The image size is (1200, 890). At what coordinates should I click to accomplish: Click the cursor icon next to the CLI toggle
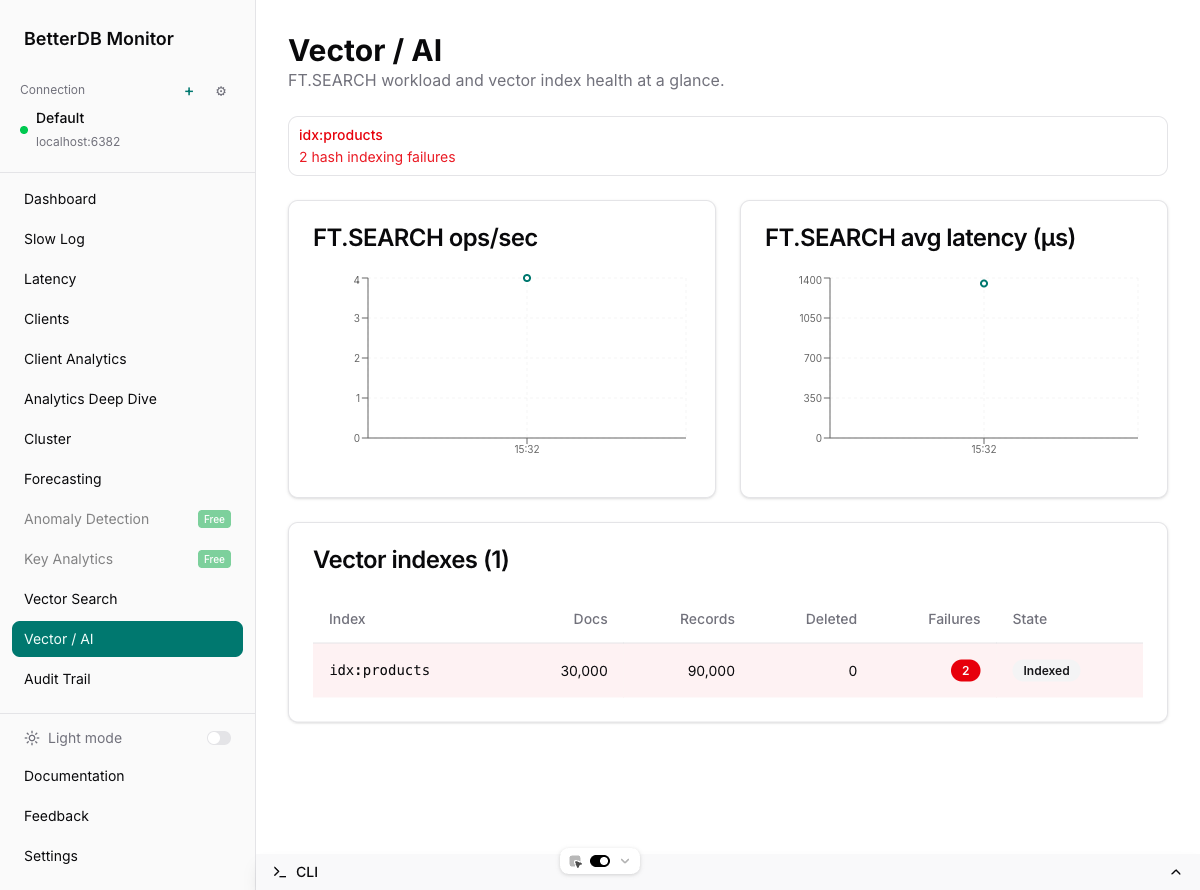(x=575, y=860)
